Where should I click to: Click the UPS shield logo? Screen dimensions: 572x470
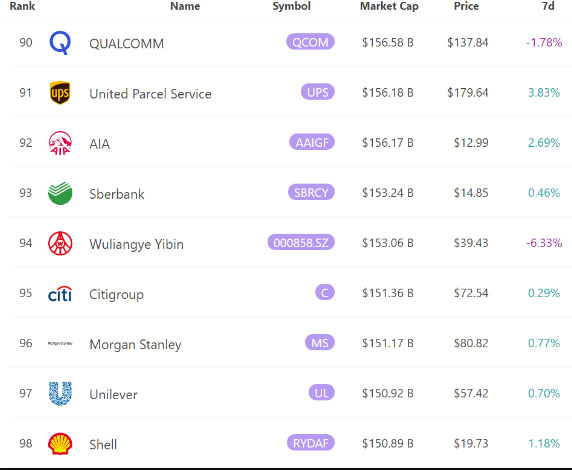click(60, 93)
